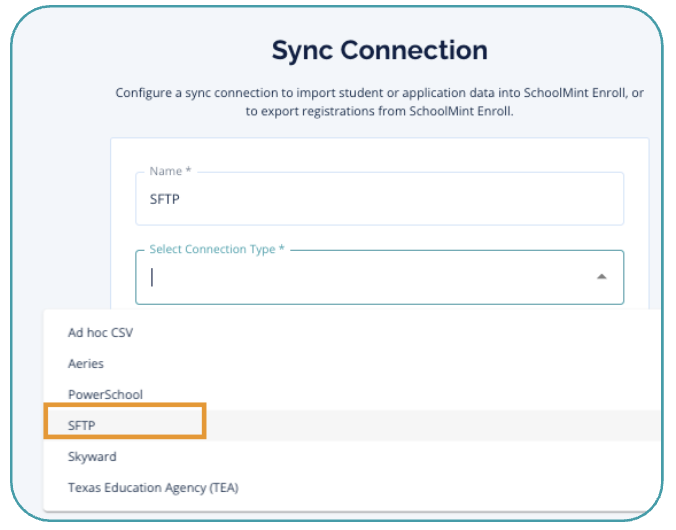Click the empty right side of the Skyward row

click(x=450, y=457)
